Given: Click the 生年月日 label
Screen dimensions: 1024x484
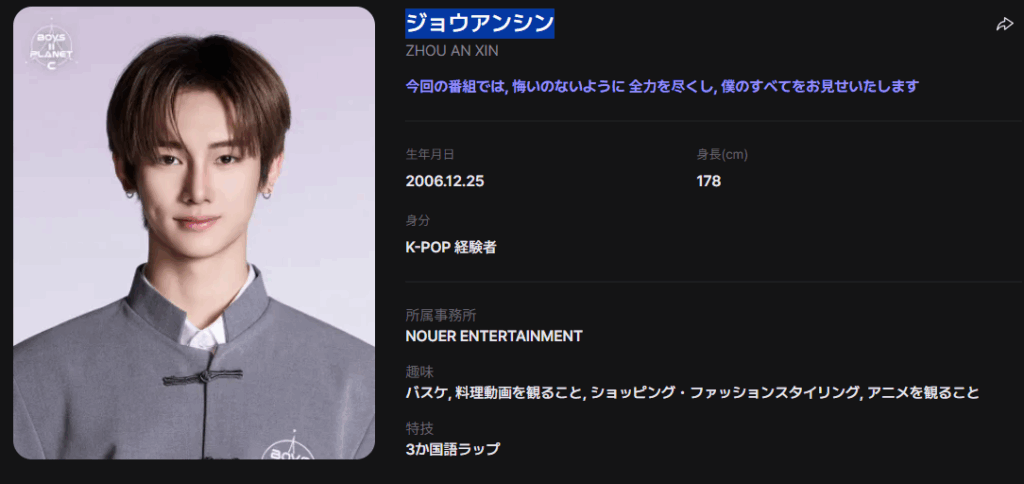Looking at the screenshot, I should (430, 155).
